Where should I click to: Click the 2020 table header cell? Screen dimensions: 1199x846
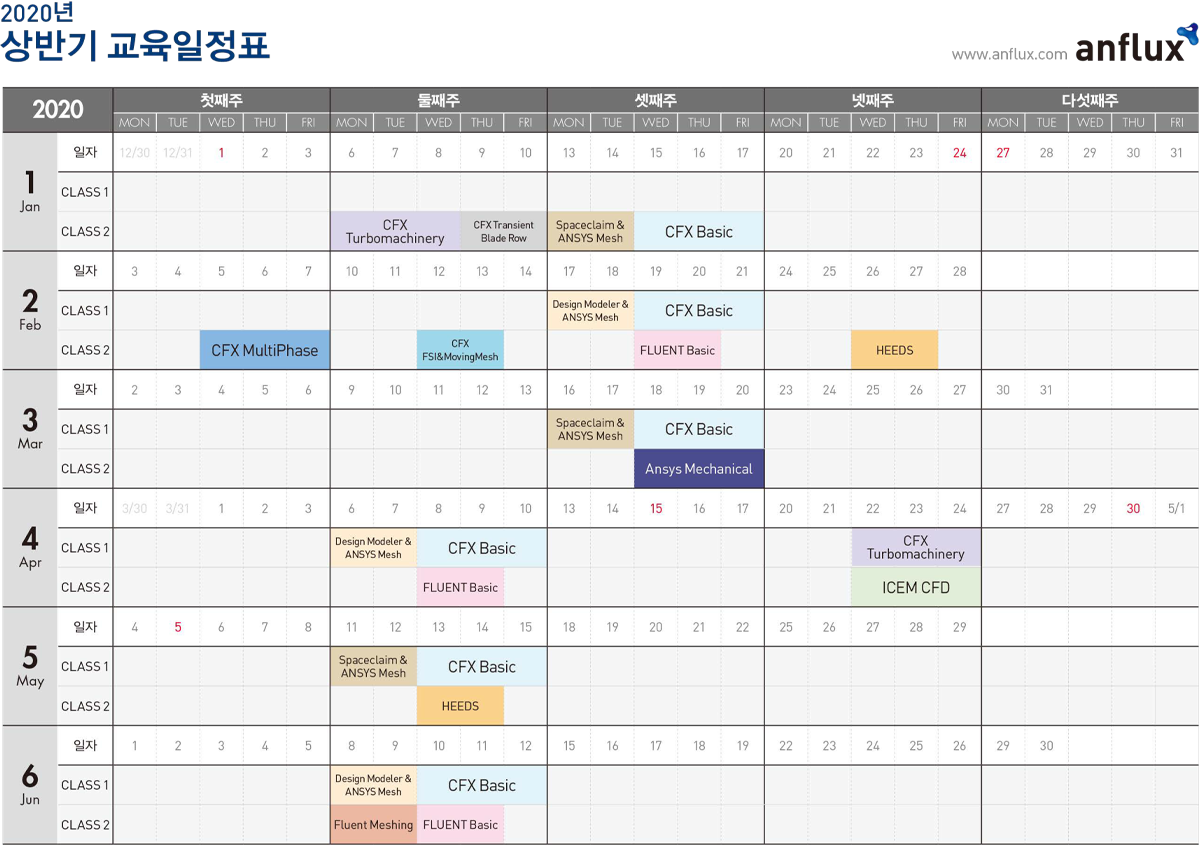58,109
